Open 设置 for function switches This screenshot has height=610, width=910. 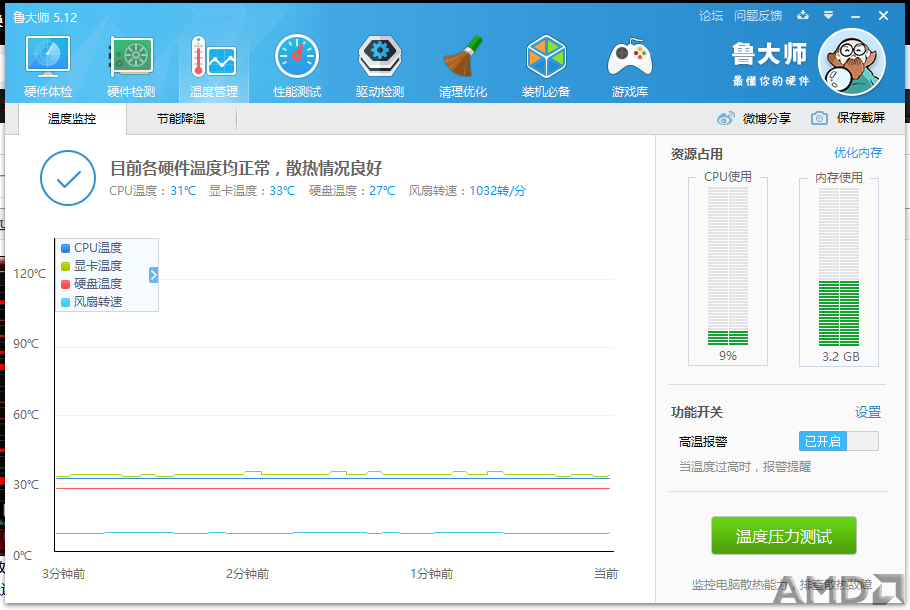pyautogui.click(x=868, y=412)
